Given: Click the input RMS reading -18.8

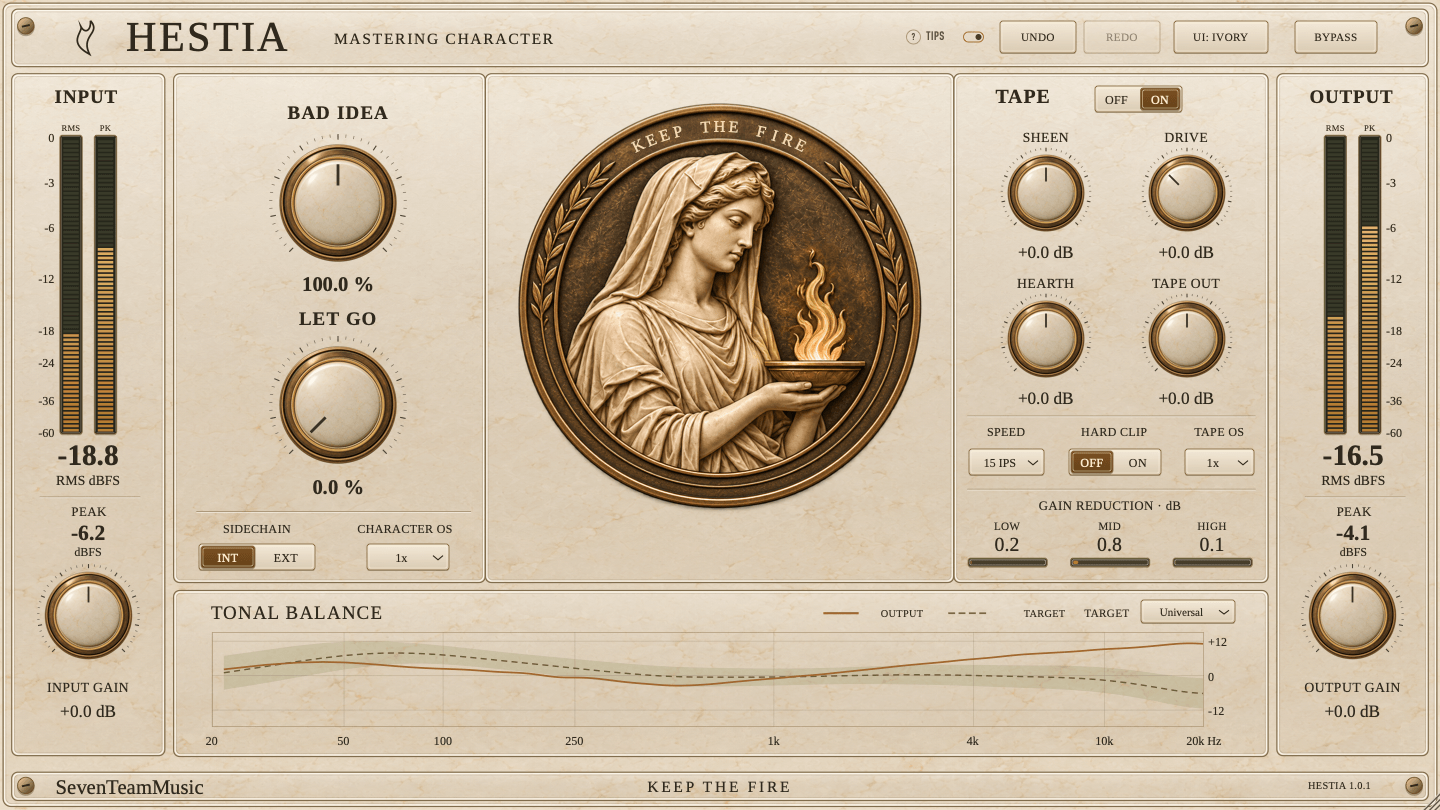Looking at the screenshot, I should click(88, 456).
